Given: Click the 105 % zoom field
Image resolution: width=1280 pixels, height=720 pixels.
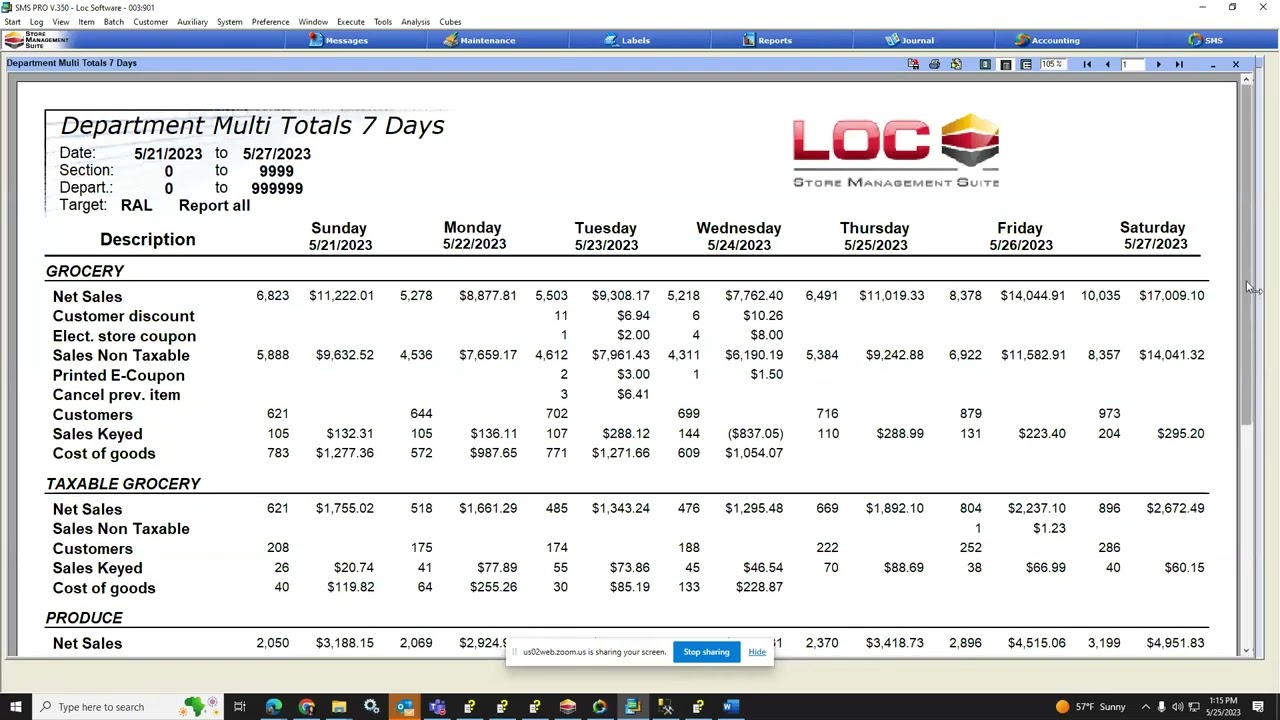Looking at the screenshot, I should click(1053, 64).
